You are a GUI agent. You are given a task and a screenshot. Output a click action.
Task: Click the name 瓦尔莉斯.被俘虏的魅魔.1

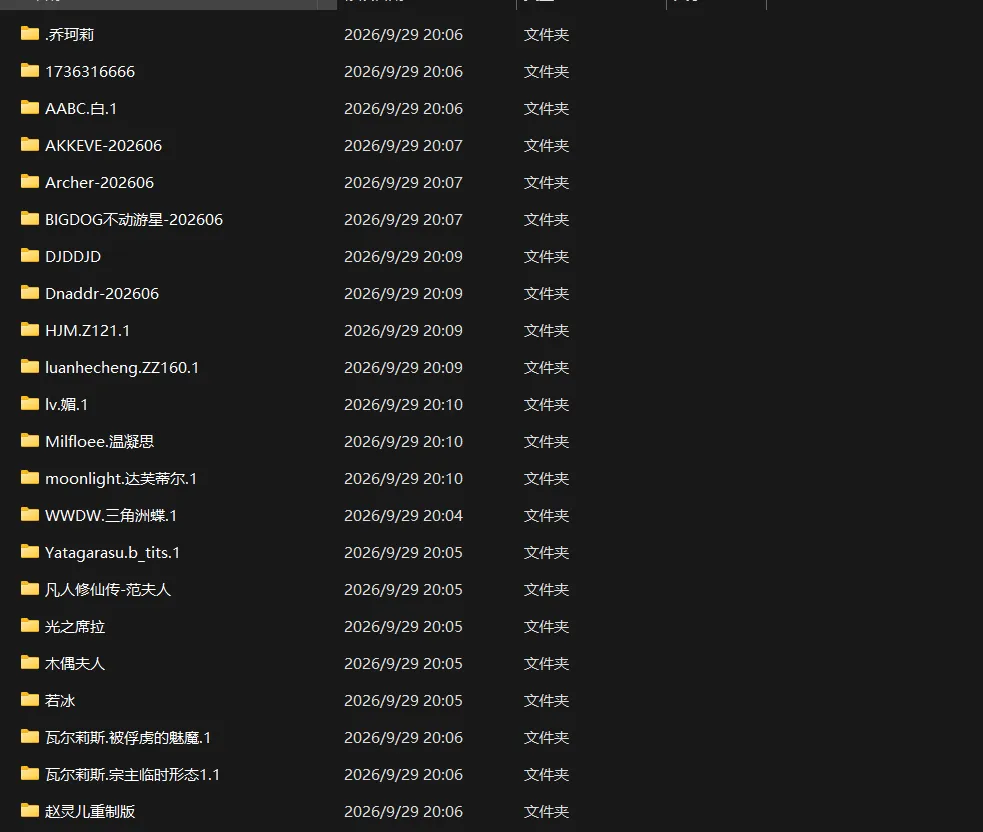[x=128, y=737]
